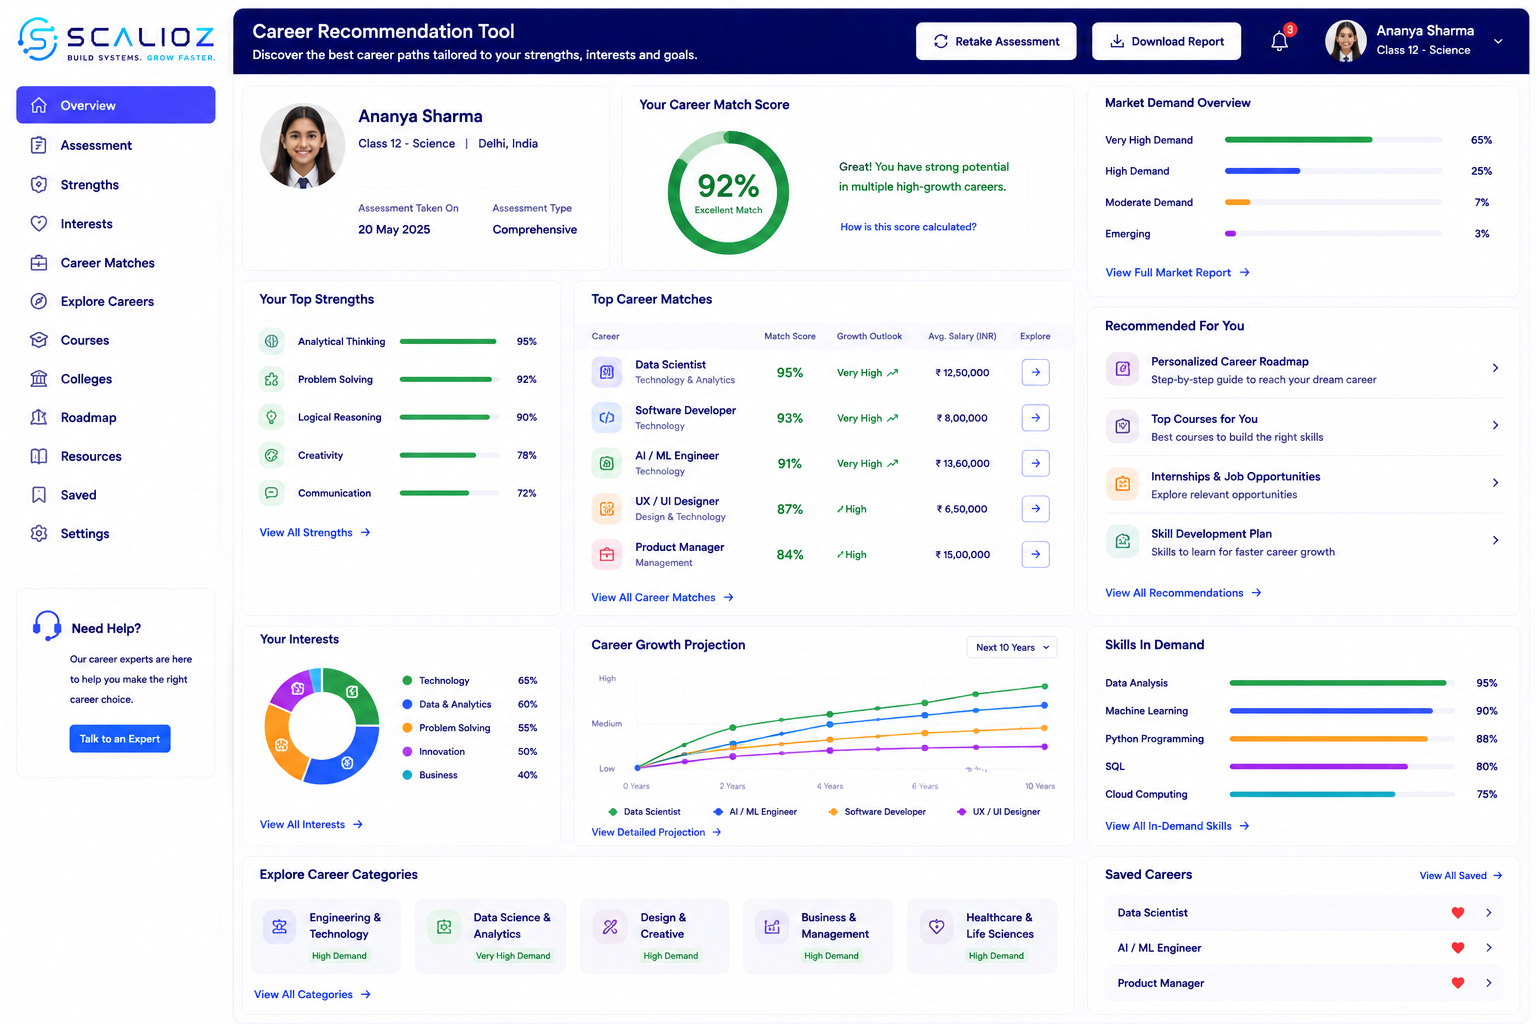This screenshot has height=1024, width=1536.
Task: Click the Software Developer code icon
Action: (x=607, y=418)
